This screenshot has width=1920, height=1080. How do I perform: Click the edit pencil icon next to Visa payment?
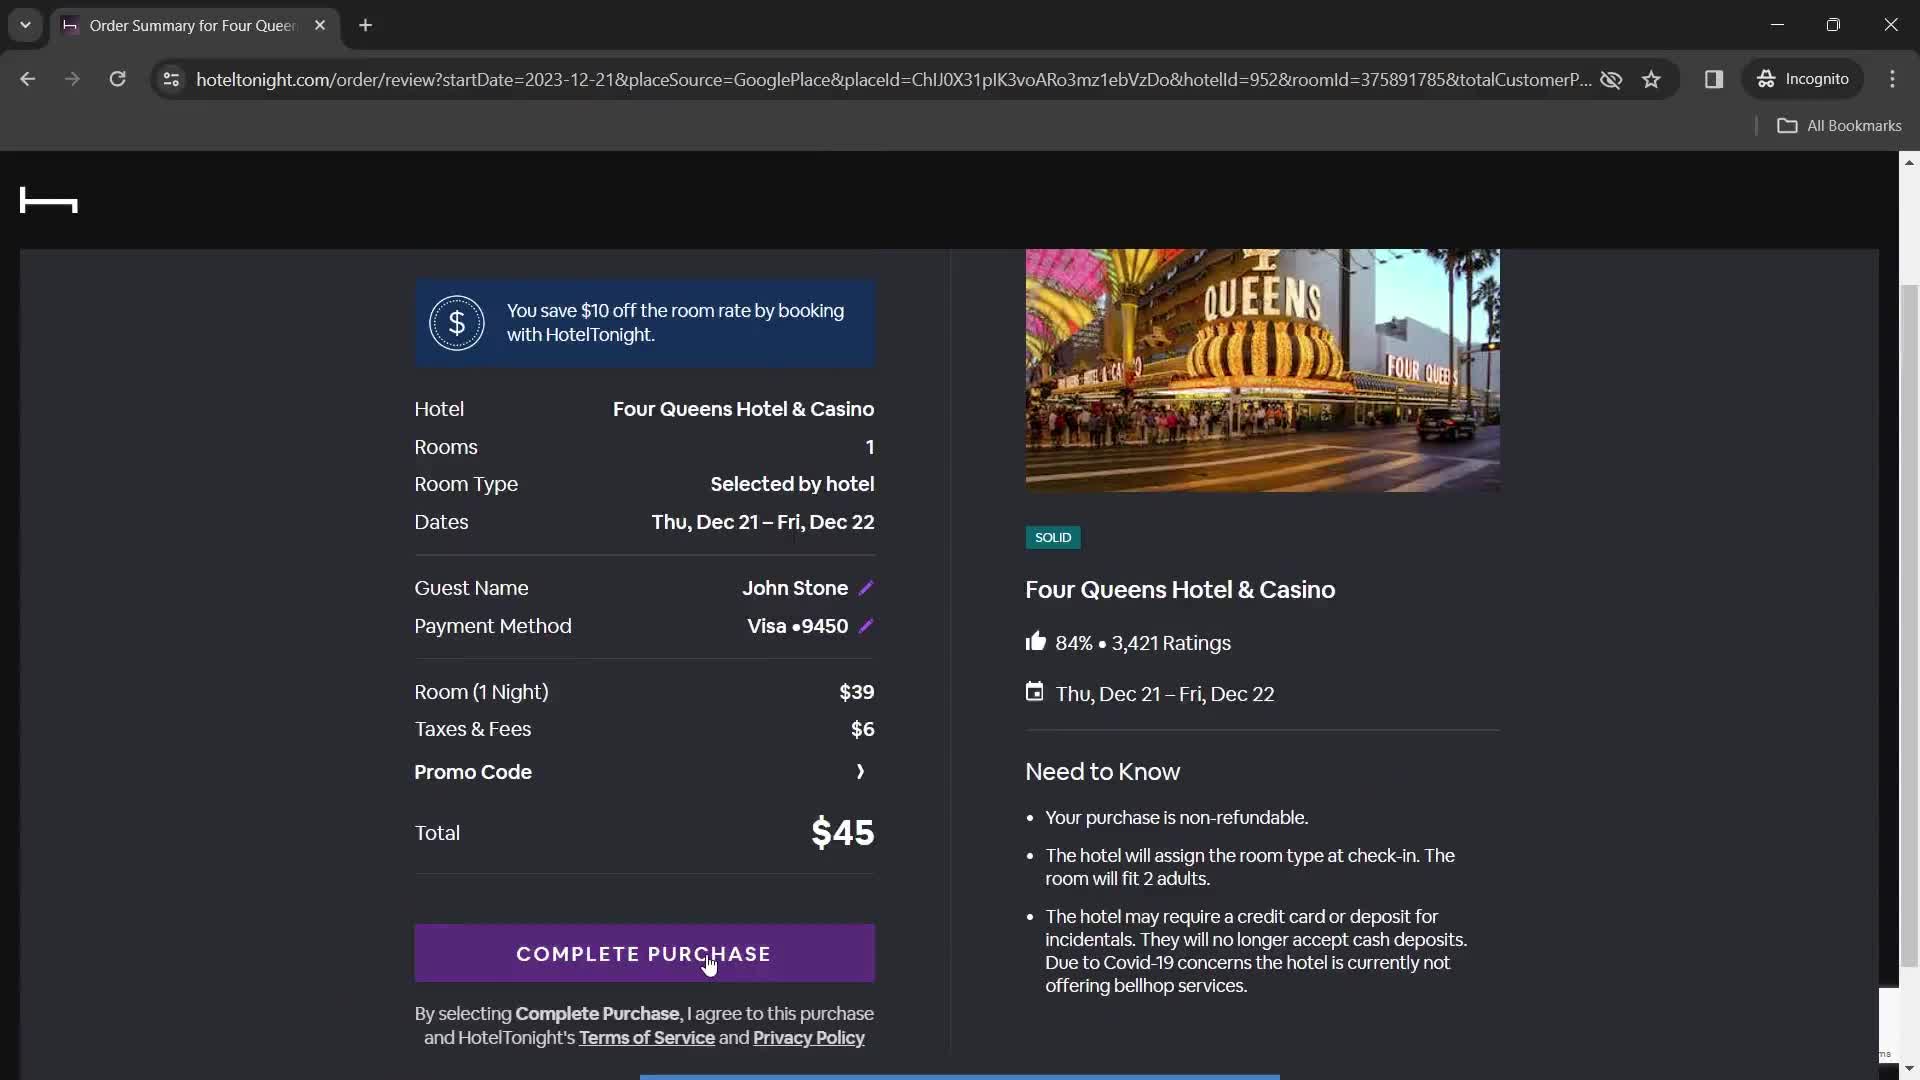pyautogui.click(x=866, y=625)
